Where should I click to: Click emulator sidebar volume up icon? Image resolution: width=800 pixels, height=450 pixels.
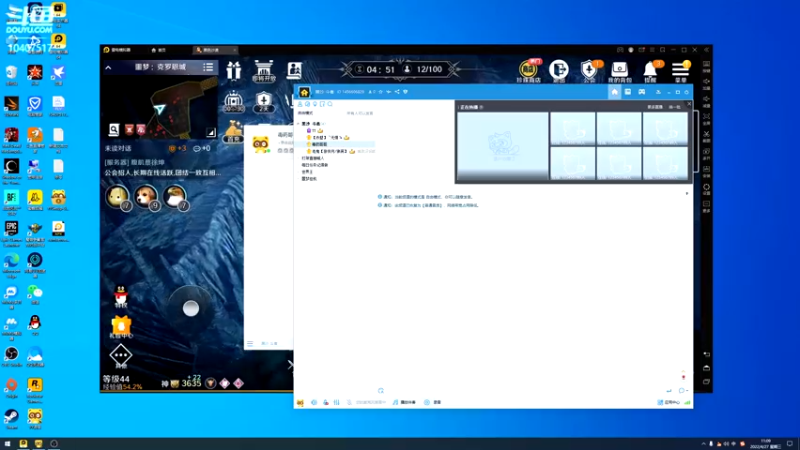(707, 83)
